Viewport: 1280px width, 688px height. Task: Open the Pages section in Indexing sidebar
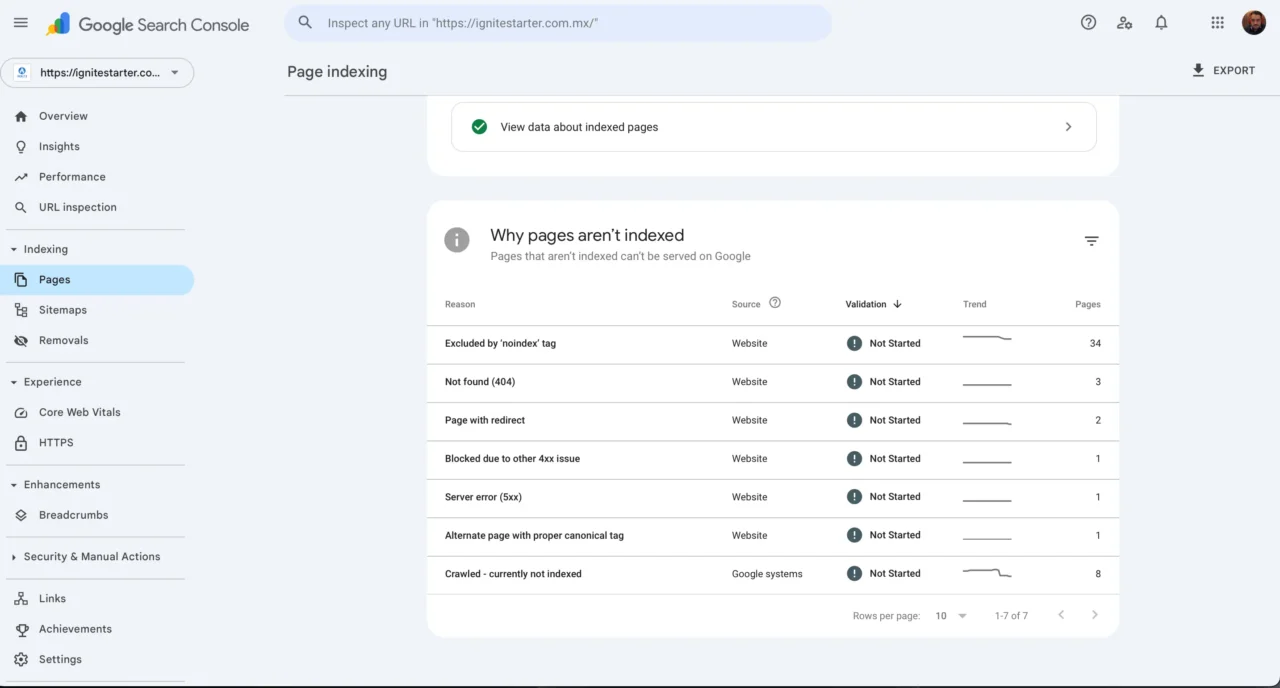(54, 279)
